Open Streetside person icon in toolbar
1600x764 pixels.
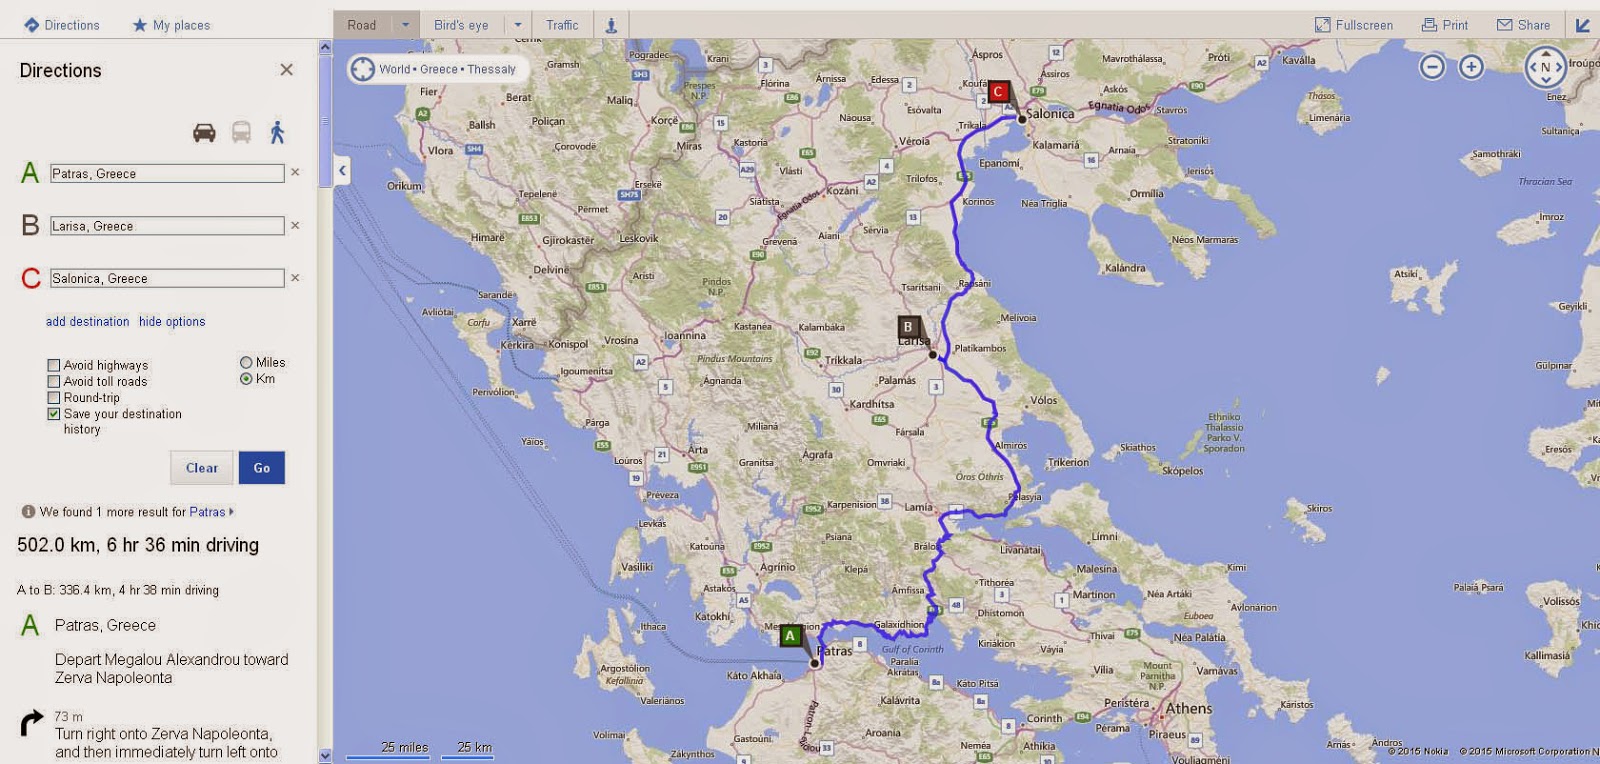[611, 25]
